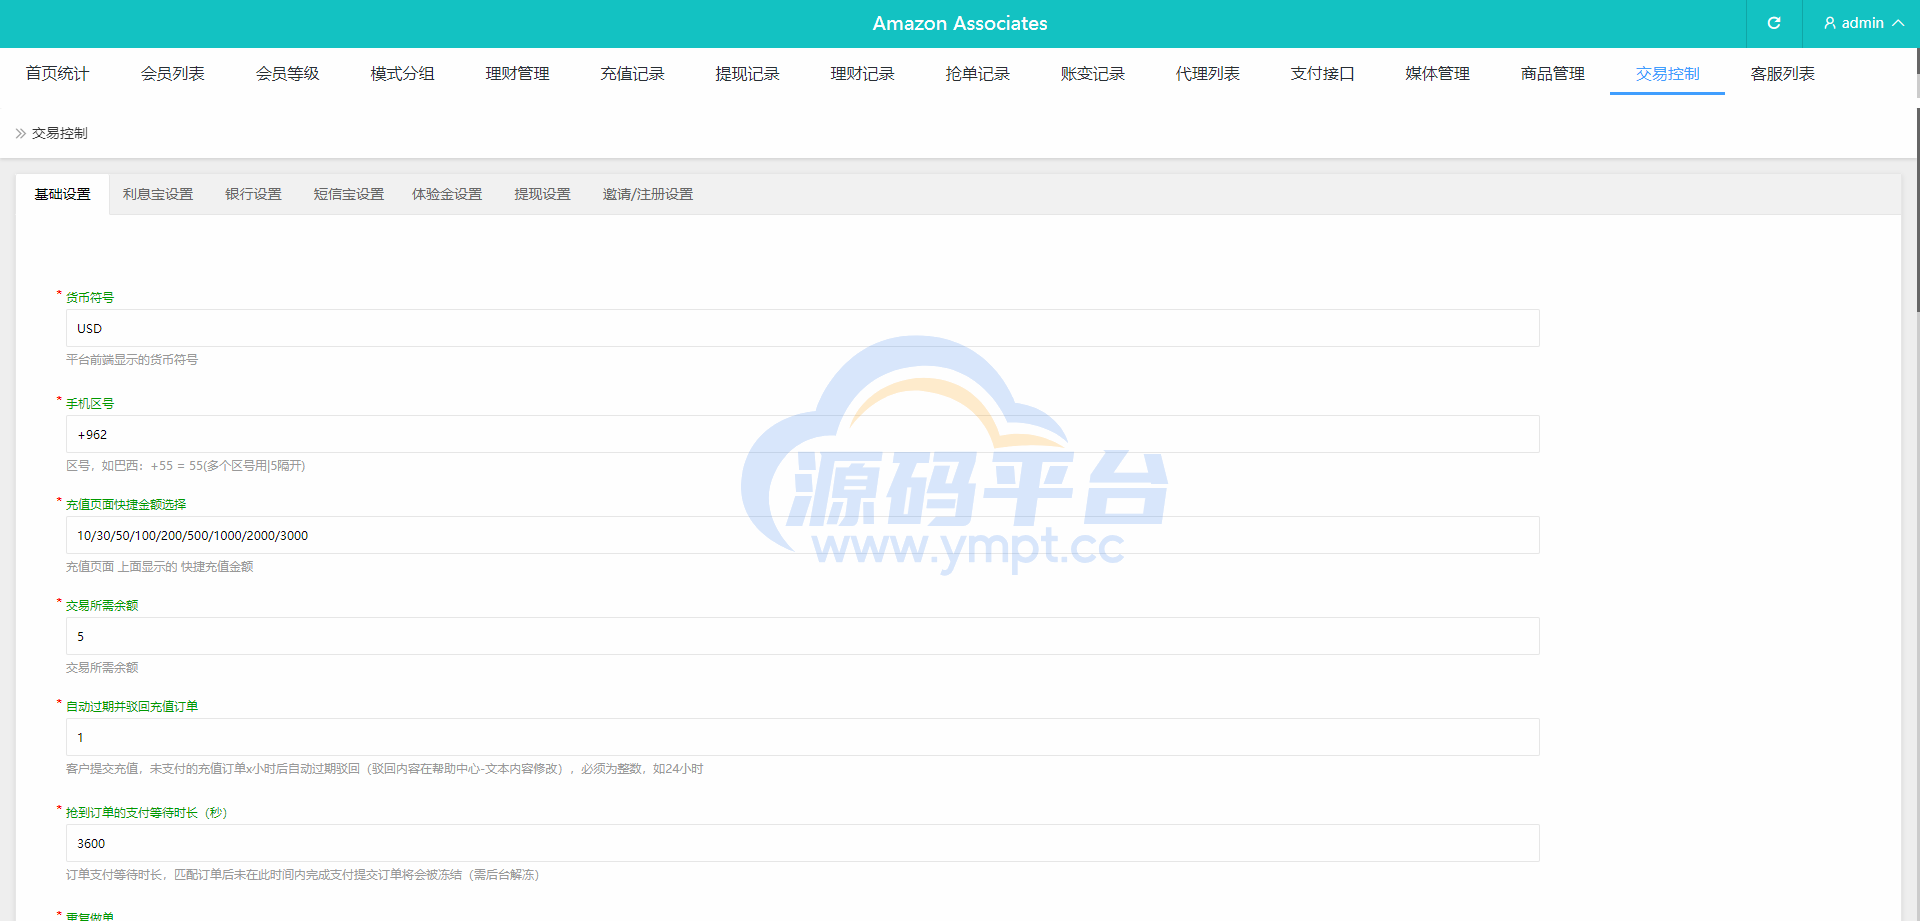
Task: Click the 货币符号 input containing USD
Action: click(802, 328)
